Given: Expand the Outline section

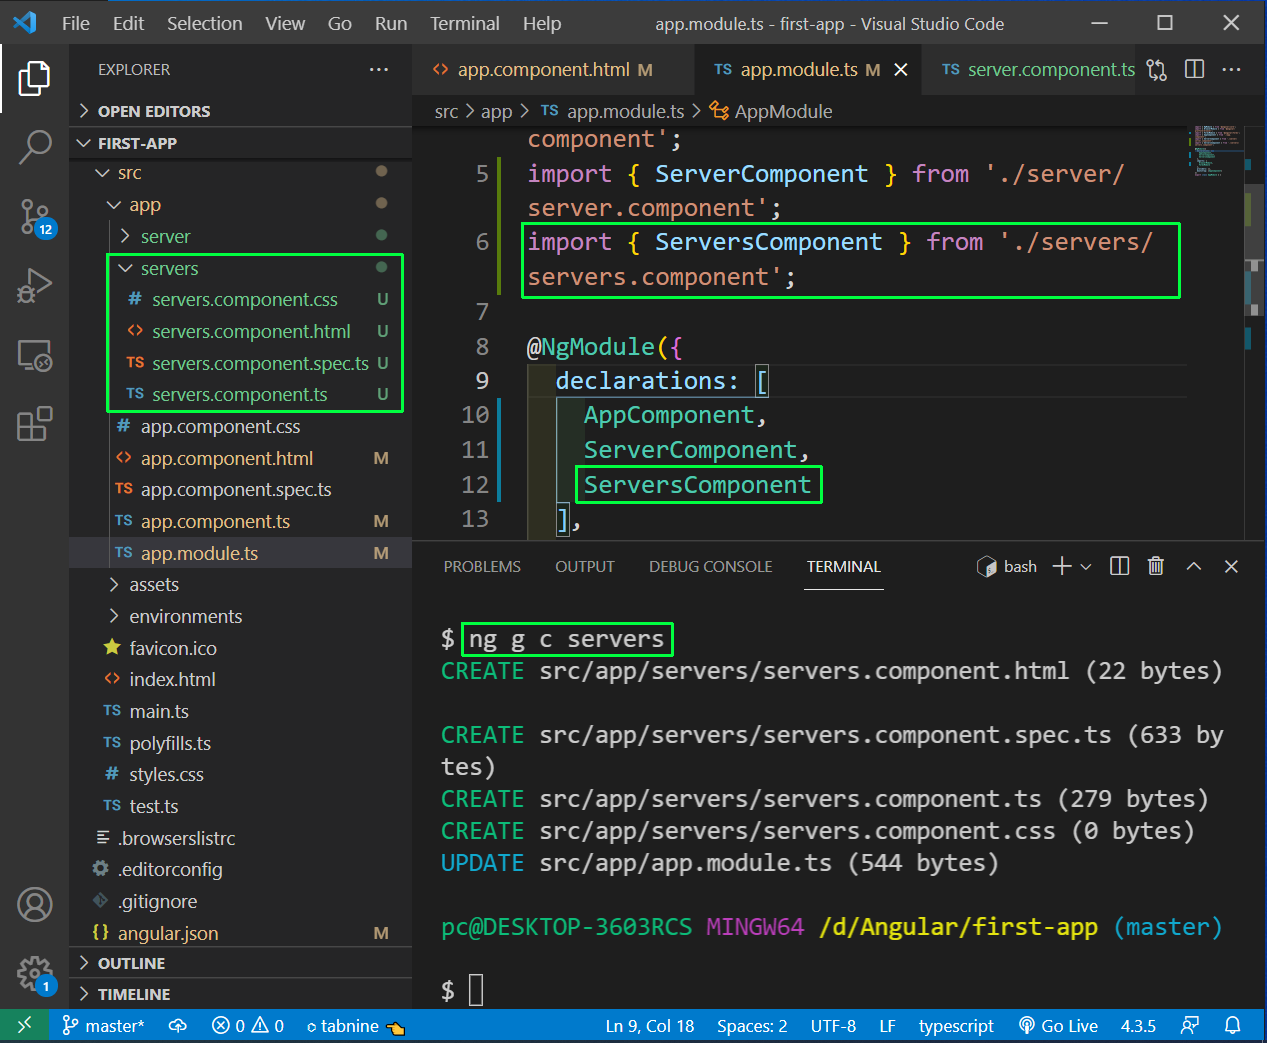Looking at the screenshot, I should point(240,963).
